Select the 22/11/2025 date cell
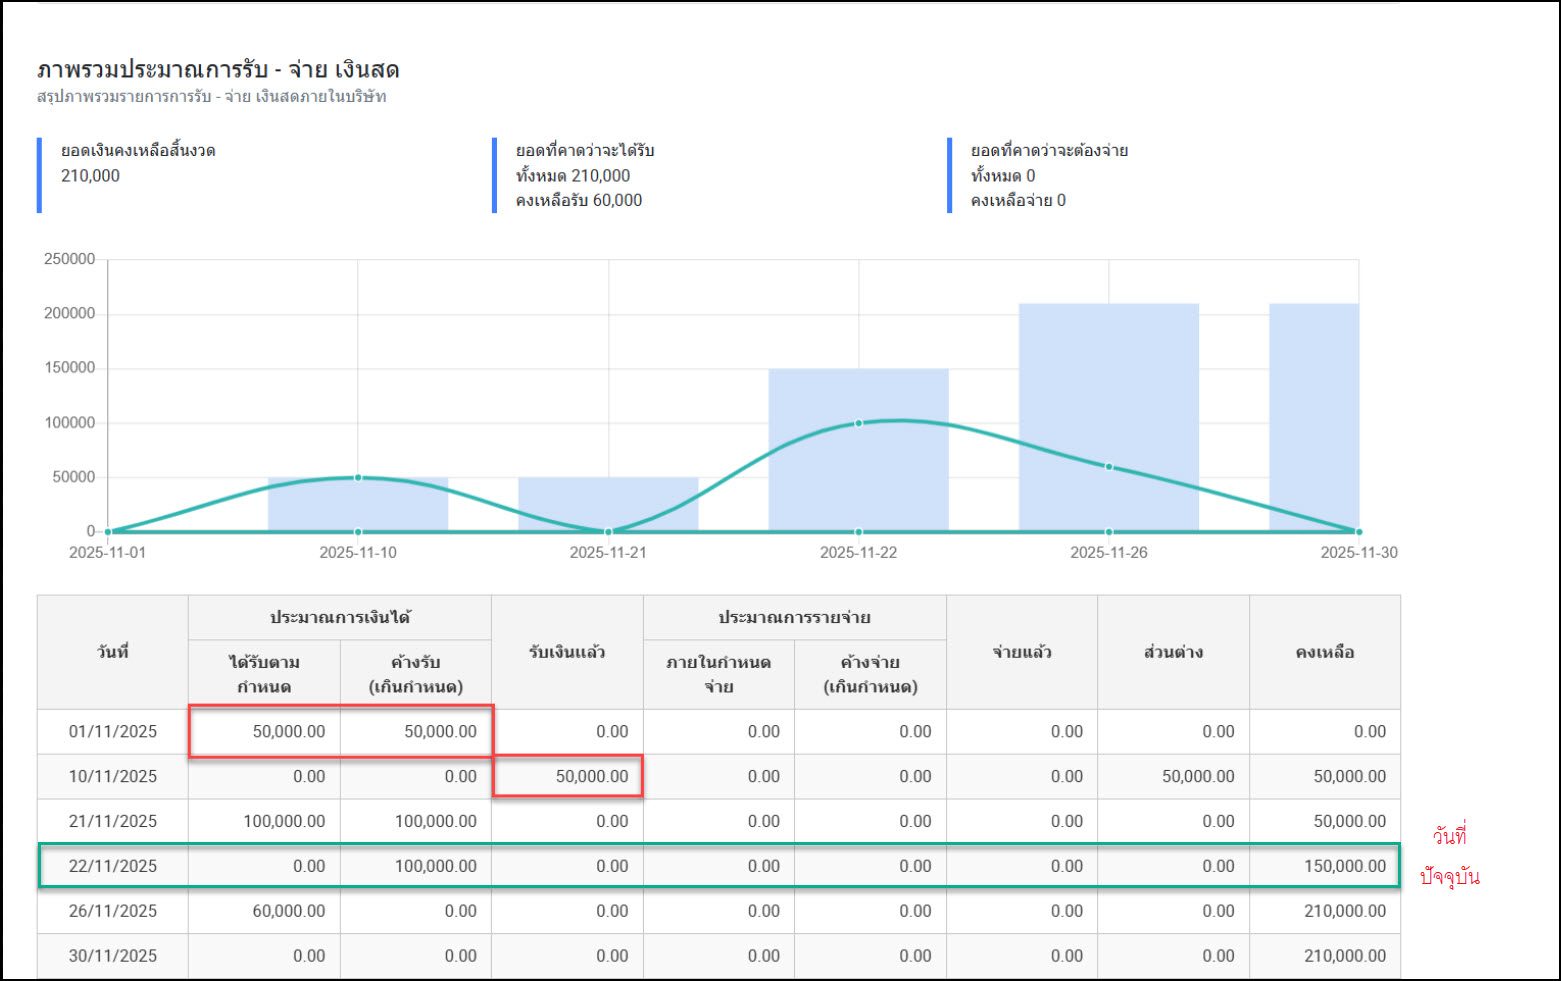The width and height of the screenshot is (1561, 981). (x=113, y=866)
